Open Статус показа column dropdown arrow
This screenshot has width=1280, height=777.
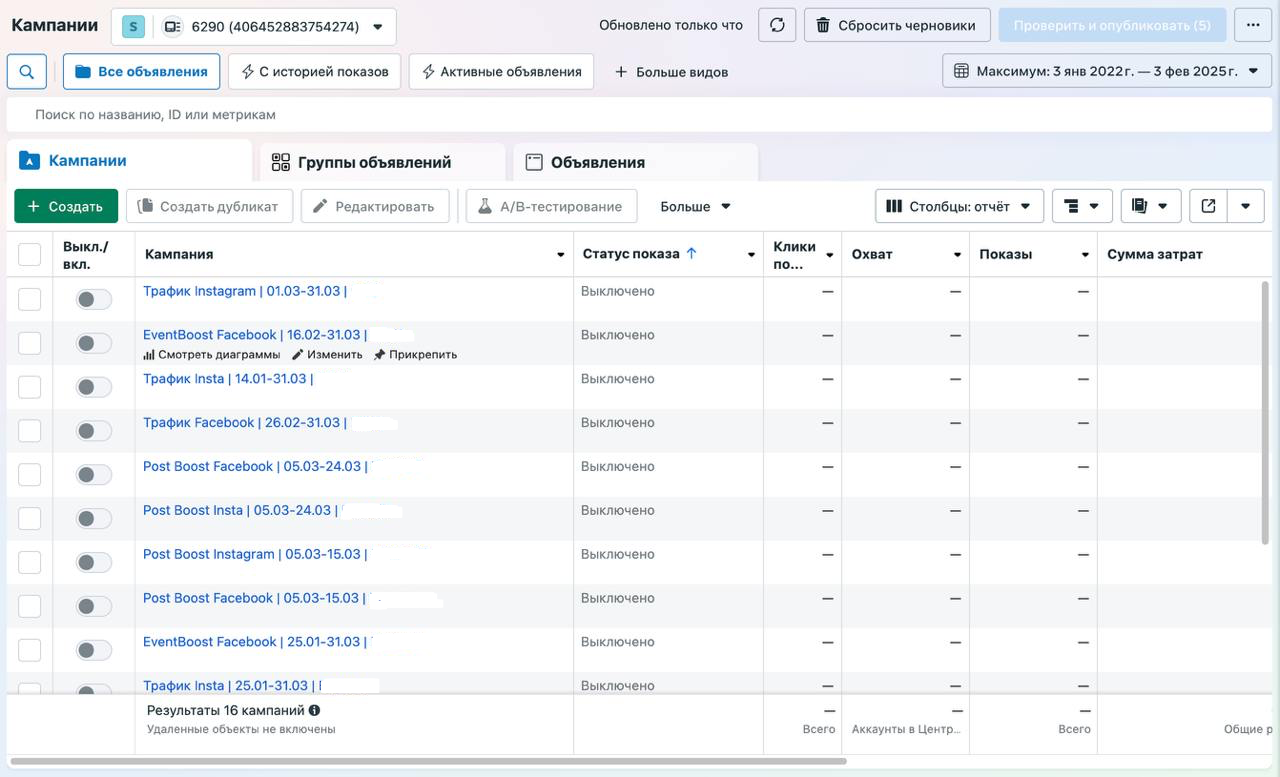[x=751, y=255]
